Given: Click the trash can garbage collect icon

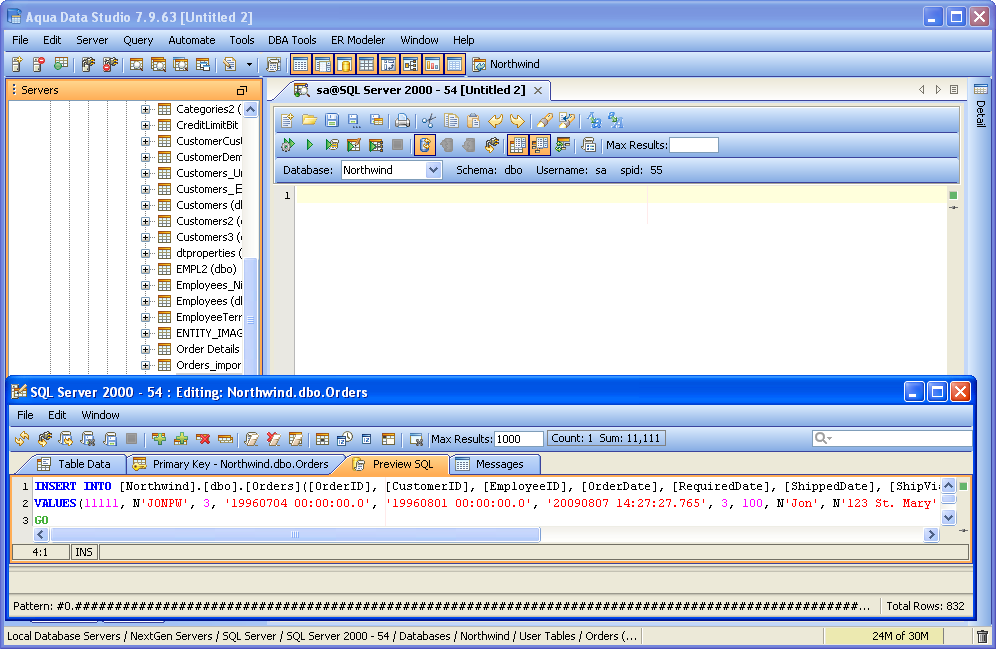Looking at the screenshot, I should [982, 636].
